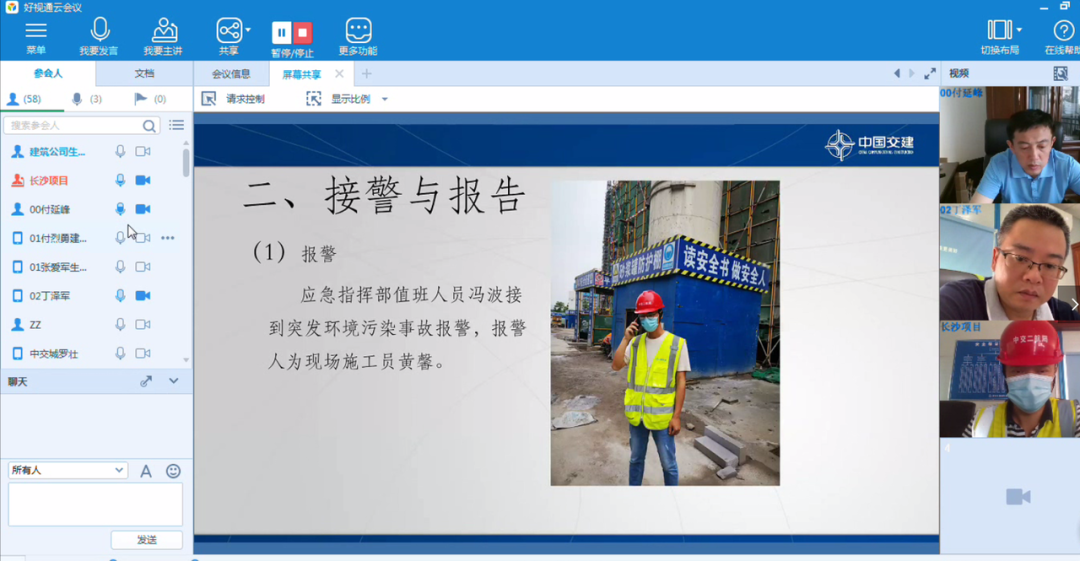Open the 所有人 chat recipient dropdown
The image size is (1080, 561).
point(68,470)
